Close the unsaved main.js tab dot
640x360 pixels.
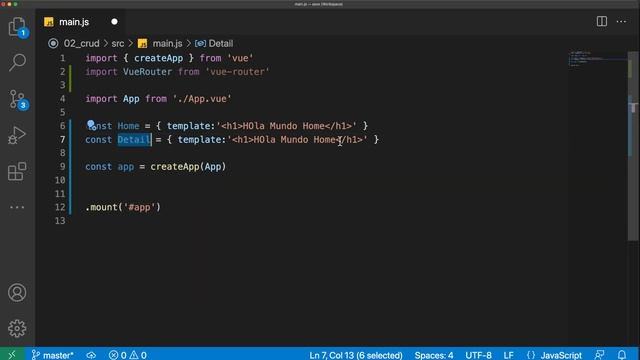[114, 22]
